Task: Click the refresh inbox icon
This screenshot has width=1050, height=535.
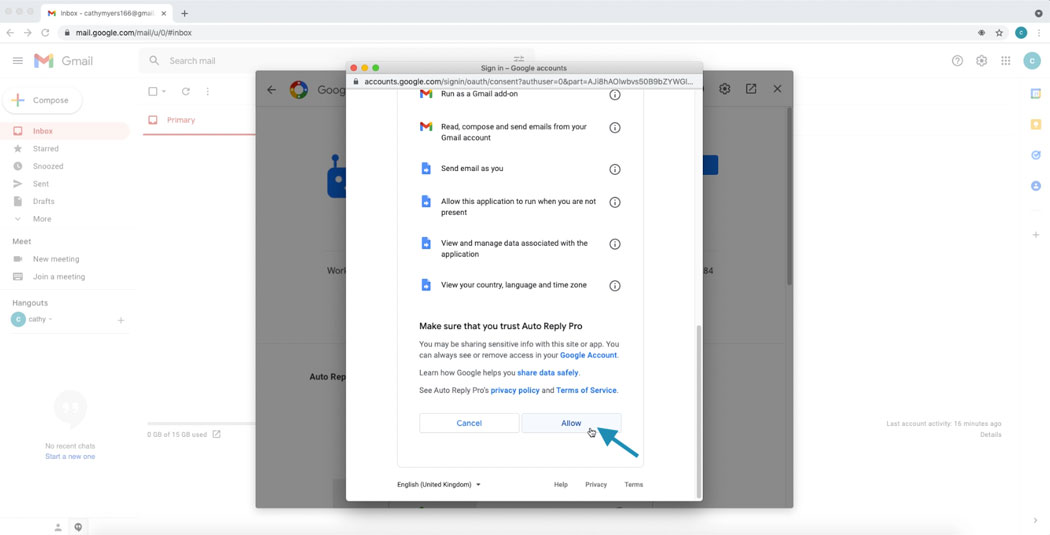Action: click(186, 92)
